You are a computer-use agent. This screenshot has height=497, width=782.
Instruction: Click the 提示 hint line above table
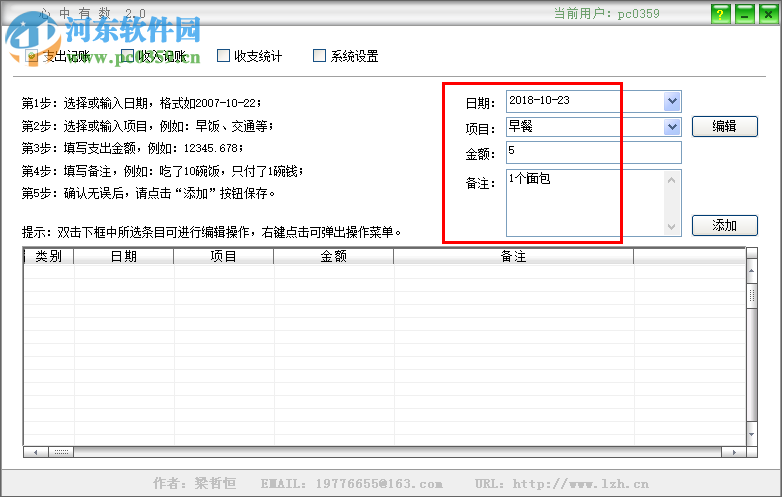tap(211, 232)
